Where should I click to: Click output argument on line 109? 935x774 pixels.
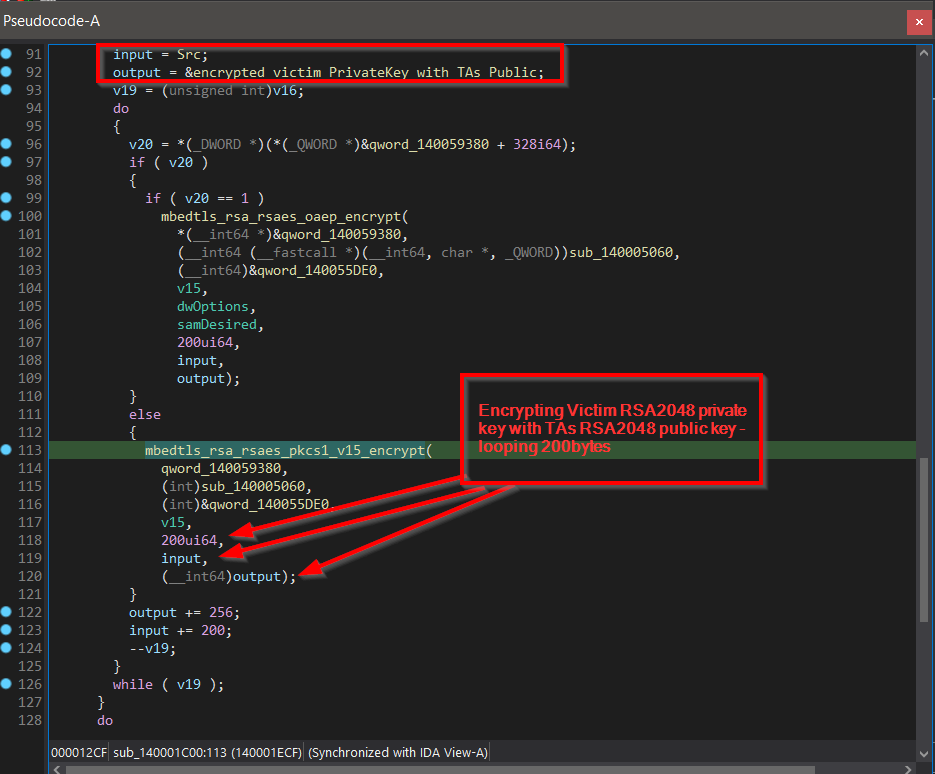pos(201,379)
